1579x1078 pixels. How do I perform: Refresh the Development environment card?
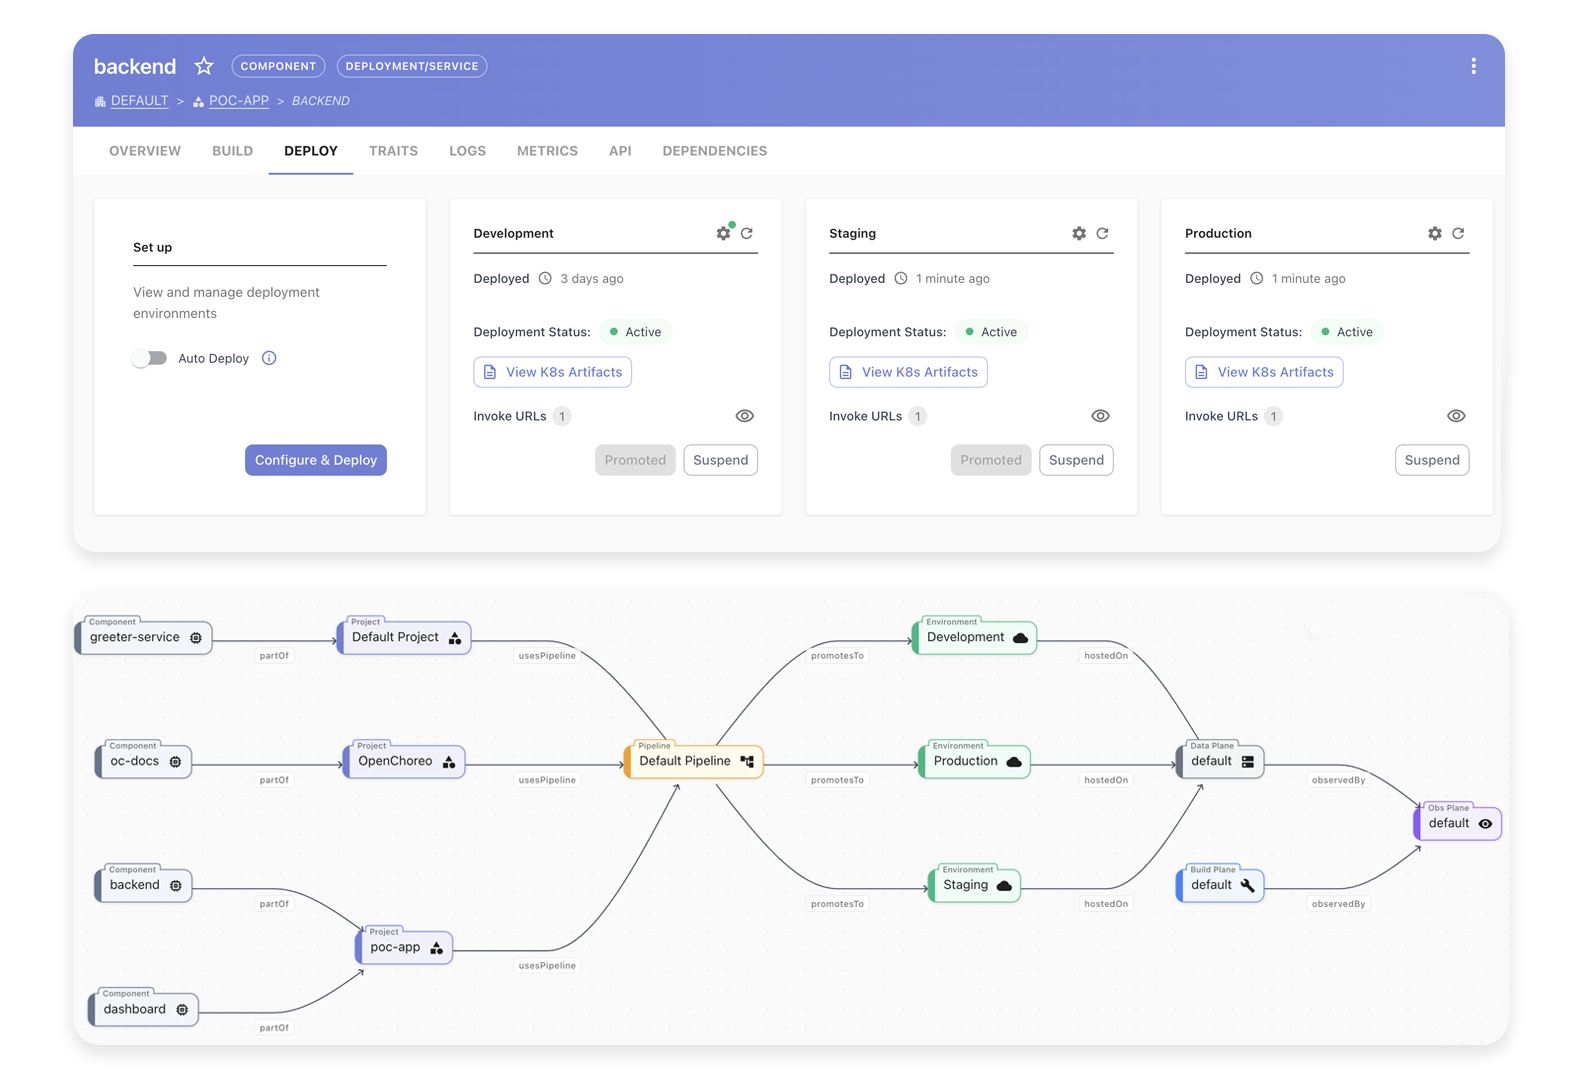(747, 233)
